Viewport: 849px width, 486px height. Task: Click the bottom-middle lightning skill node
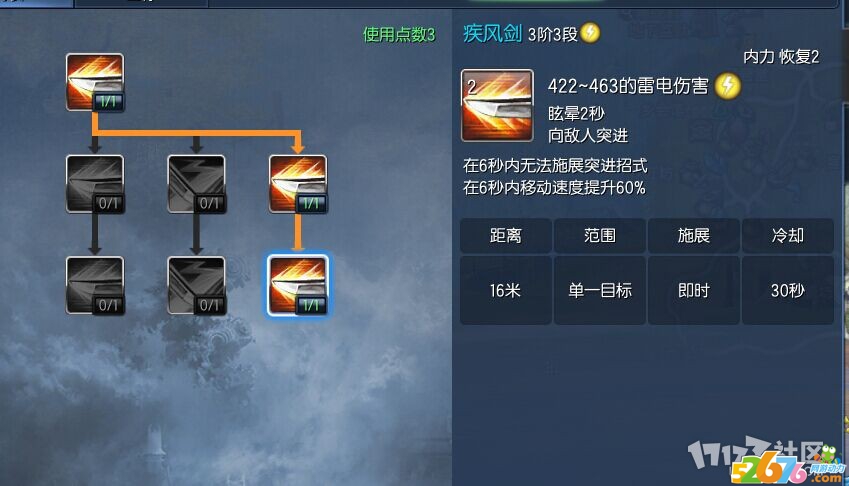[197, 285]
